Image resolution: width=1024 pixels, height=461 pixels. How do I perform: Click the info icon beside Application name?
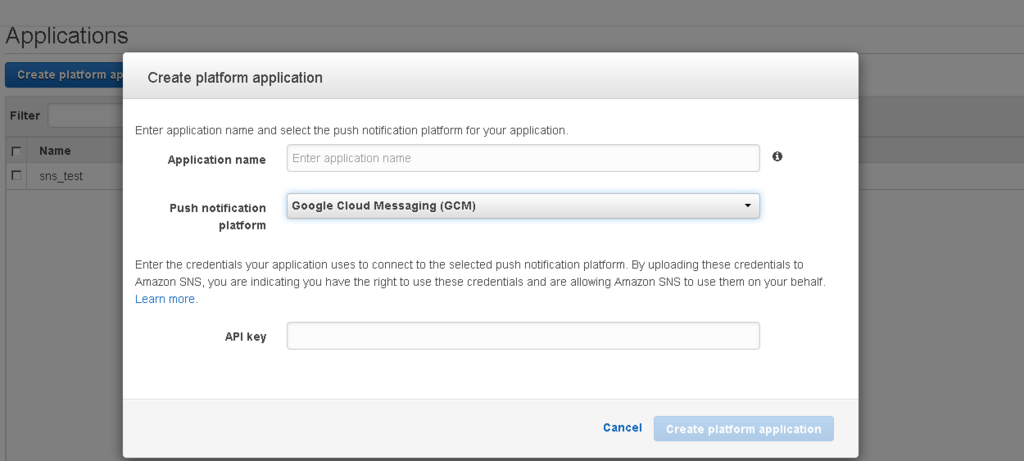pyautogui.click(x=777, y=157)
